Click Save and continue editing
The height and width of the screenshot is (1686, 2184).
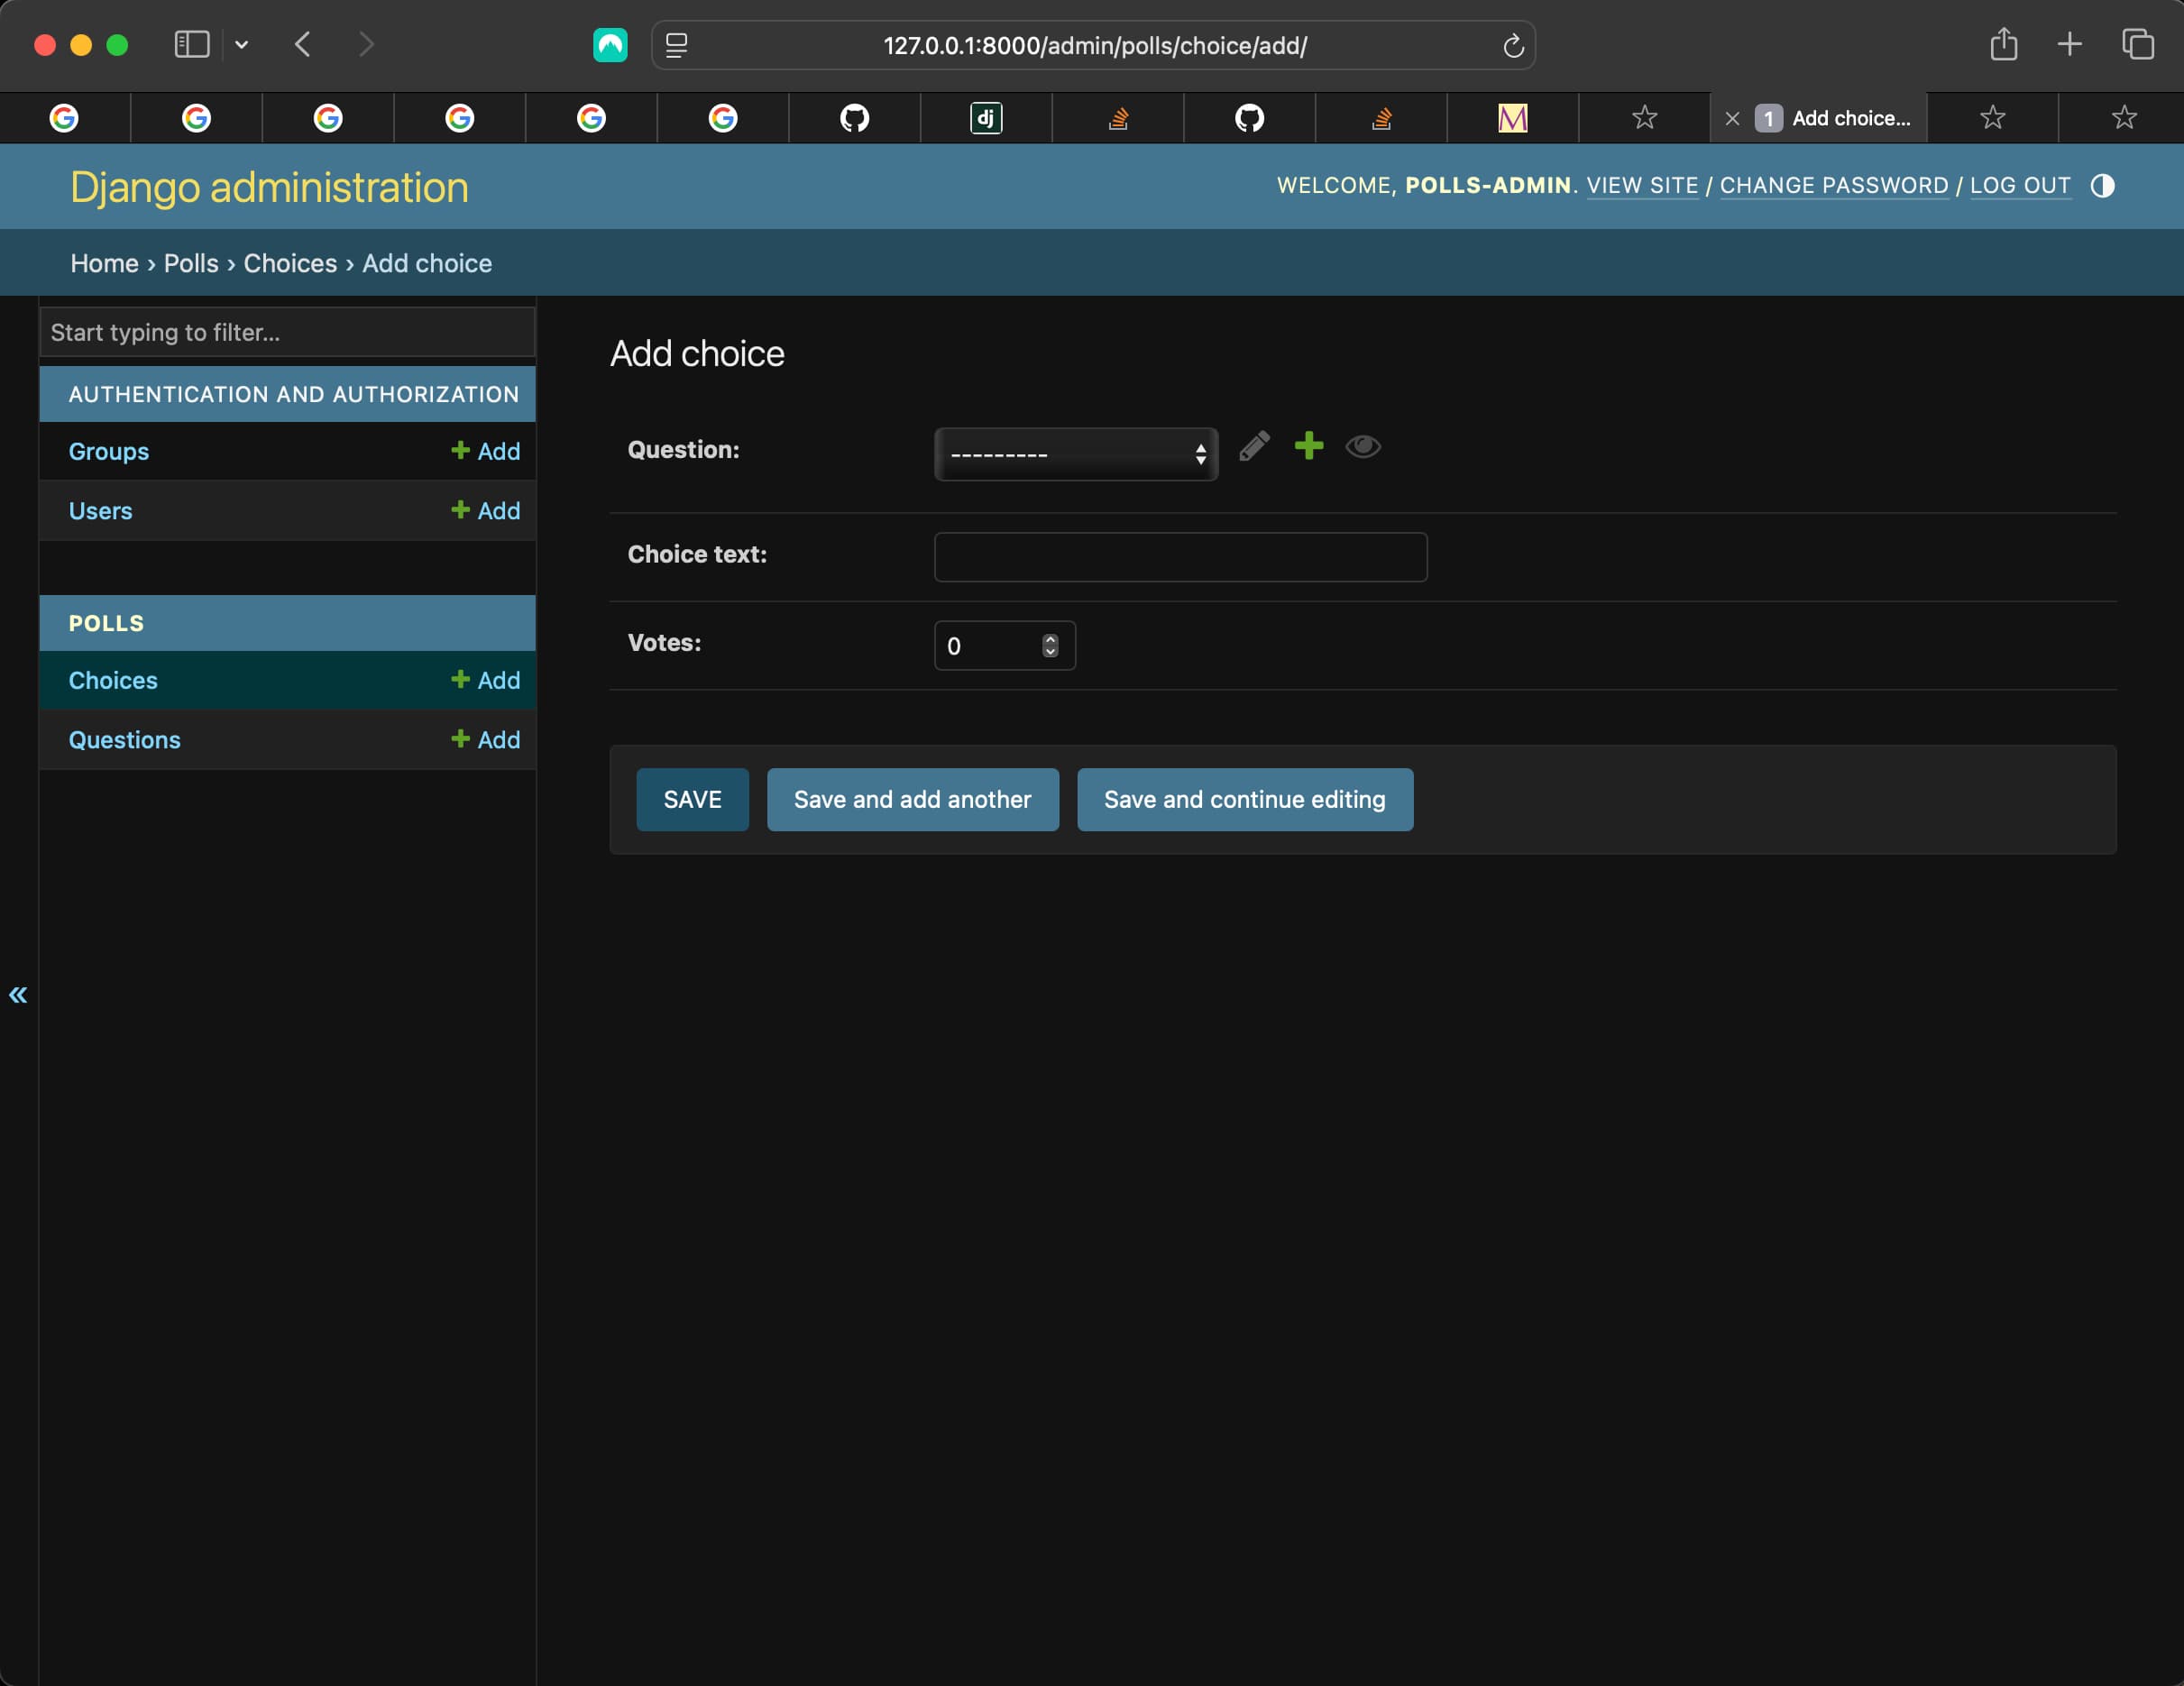(1244, 800)
